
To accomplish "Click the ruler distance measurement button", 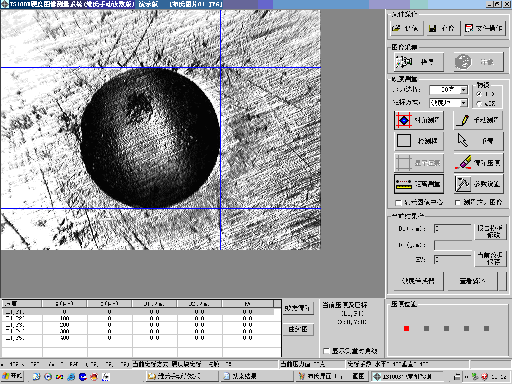I will (x=419, y=184).
